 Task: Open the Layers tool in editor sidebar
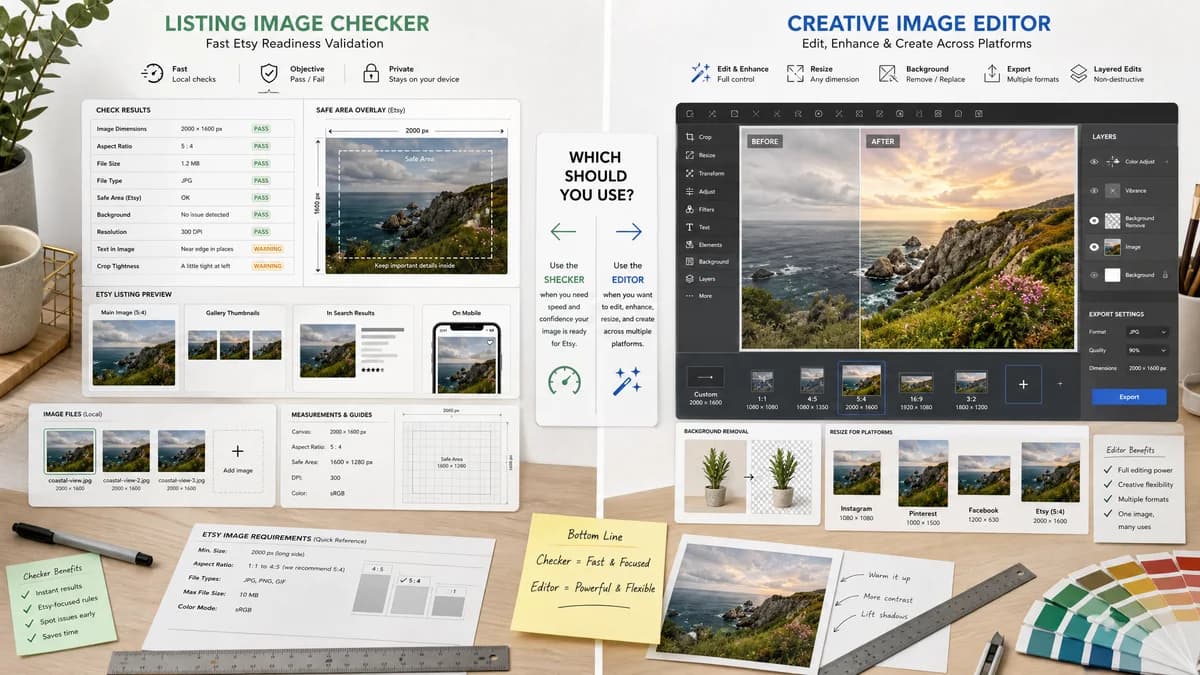click(x=700, y=279)
